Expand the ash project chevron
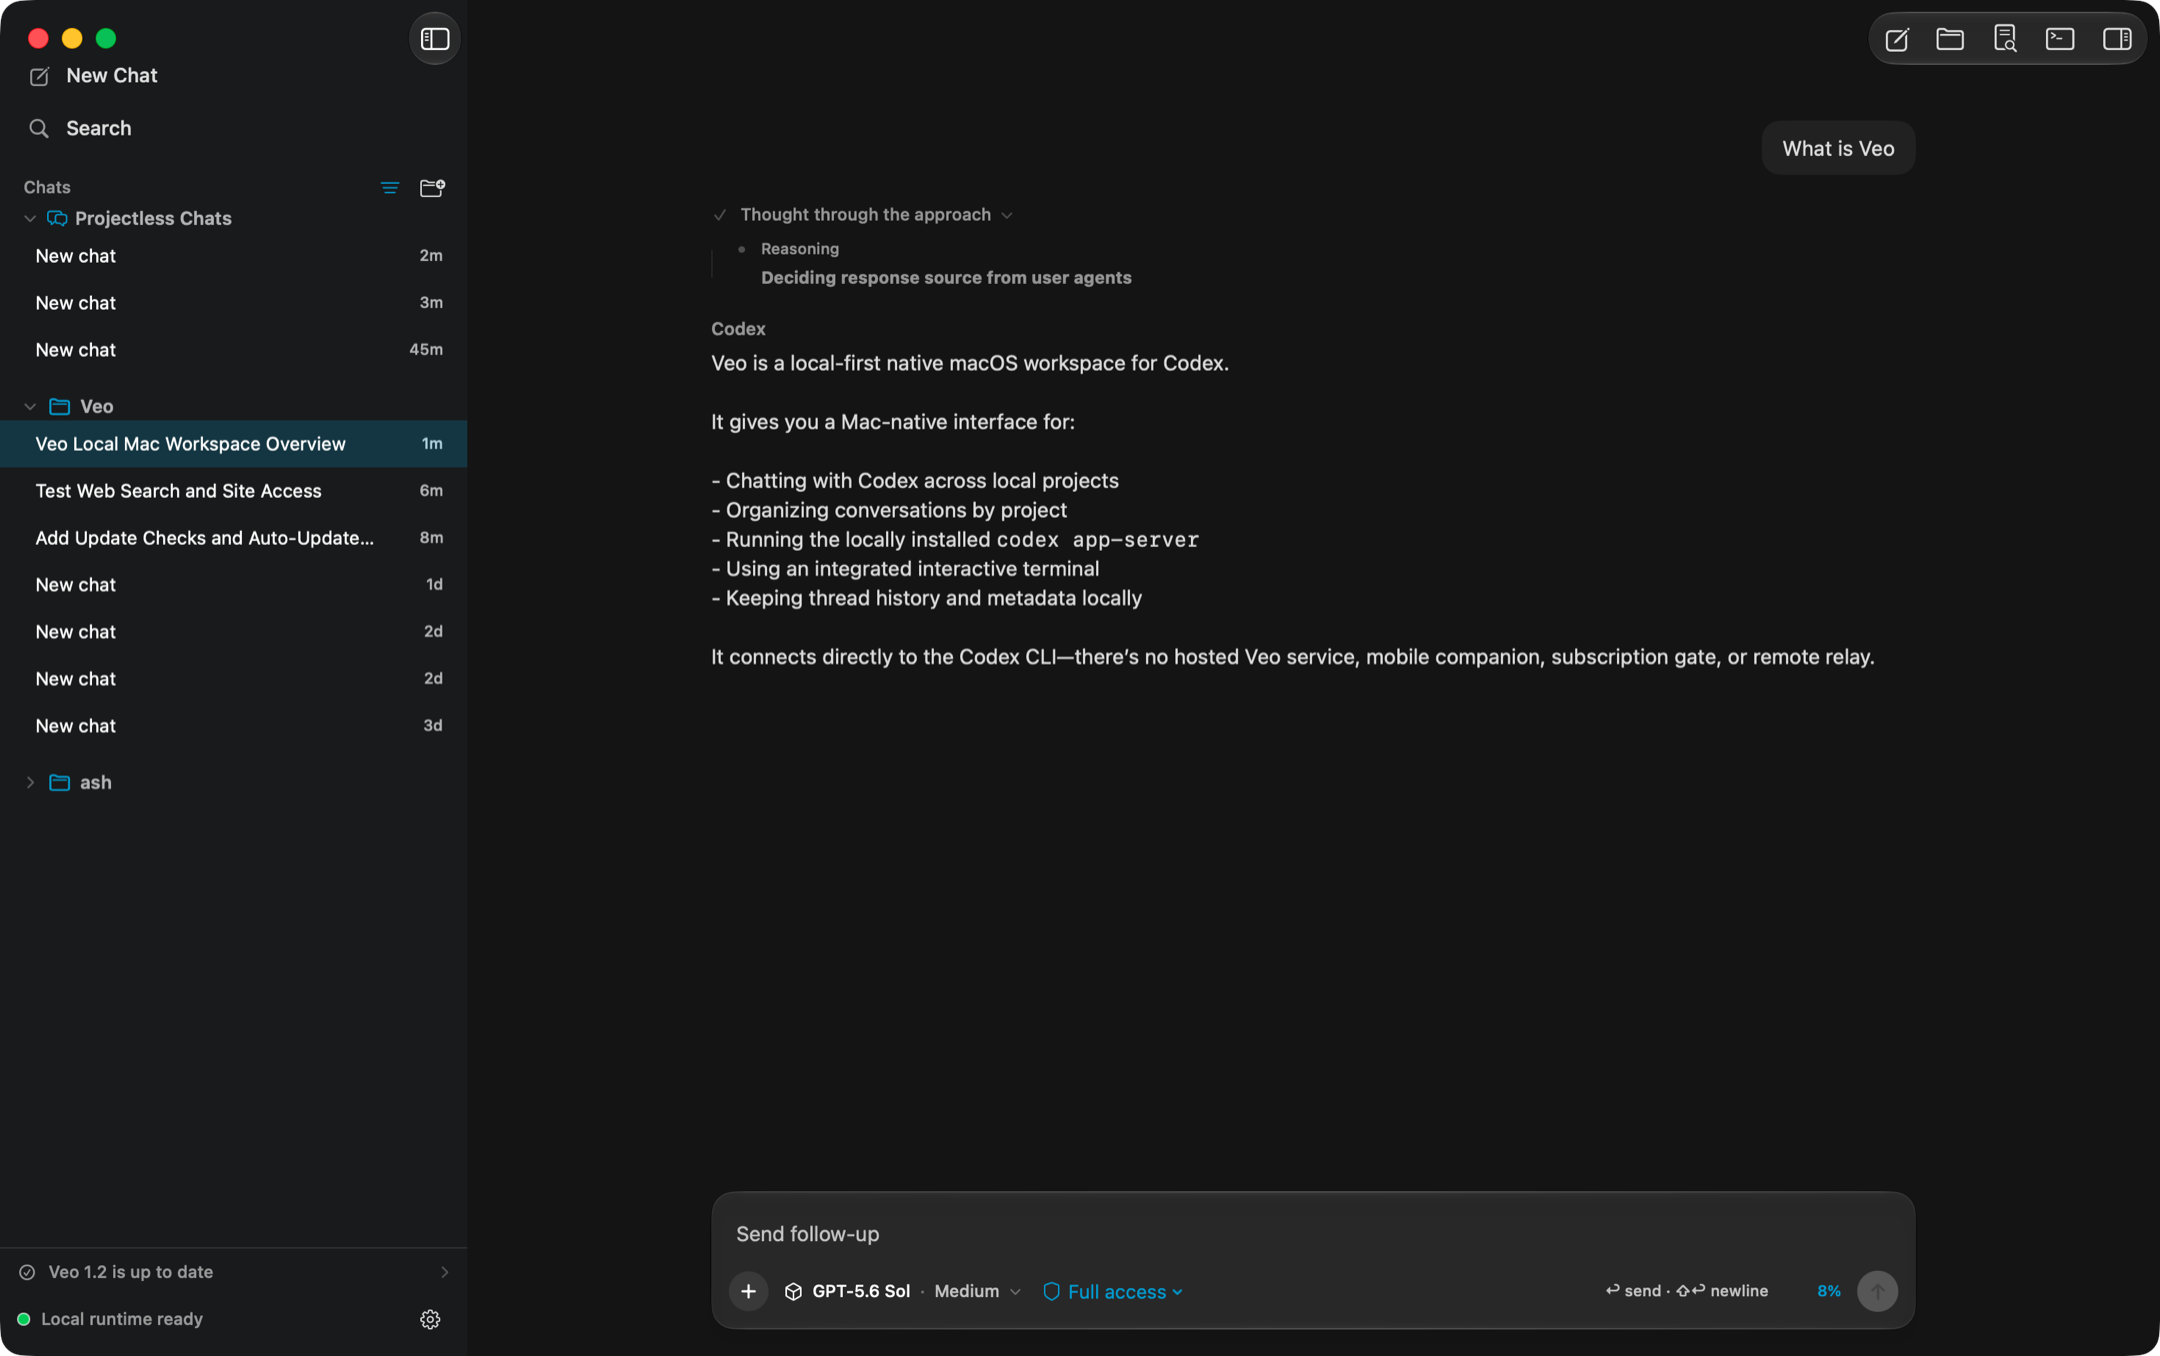This screenshot has width=2160, height=1356. tap(30, 782)
